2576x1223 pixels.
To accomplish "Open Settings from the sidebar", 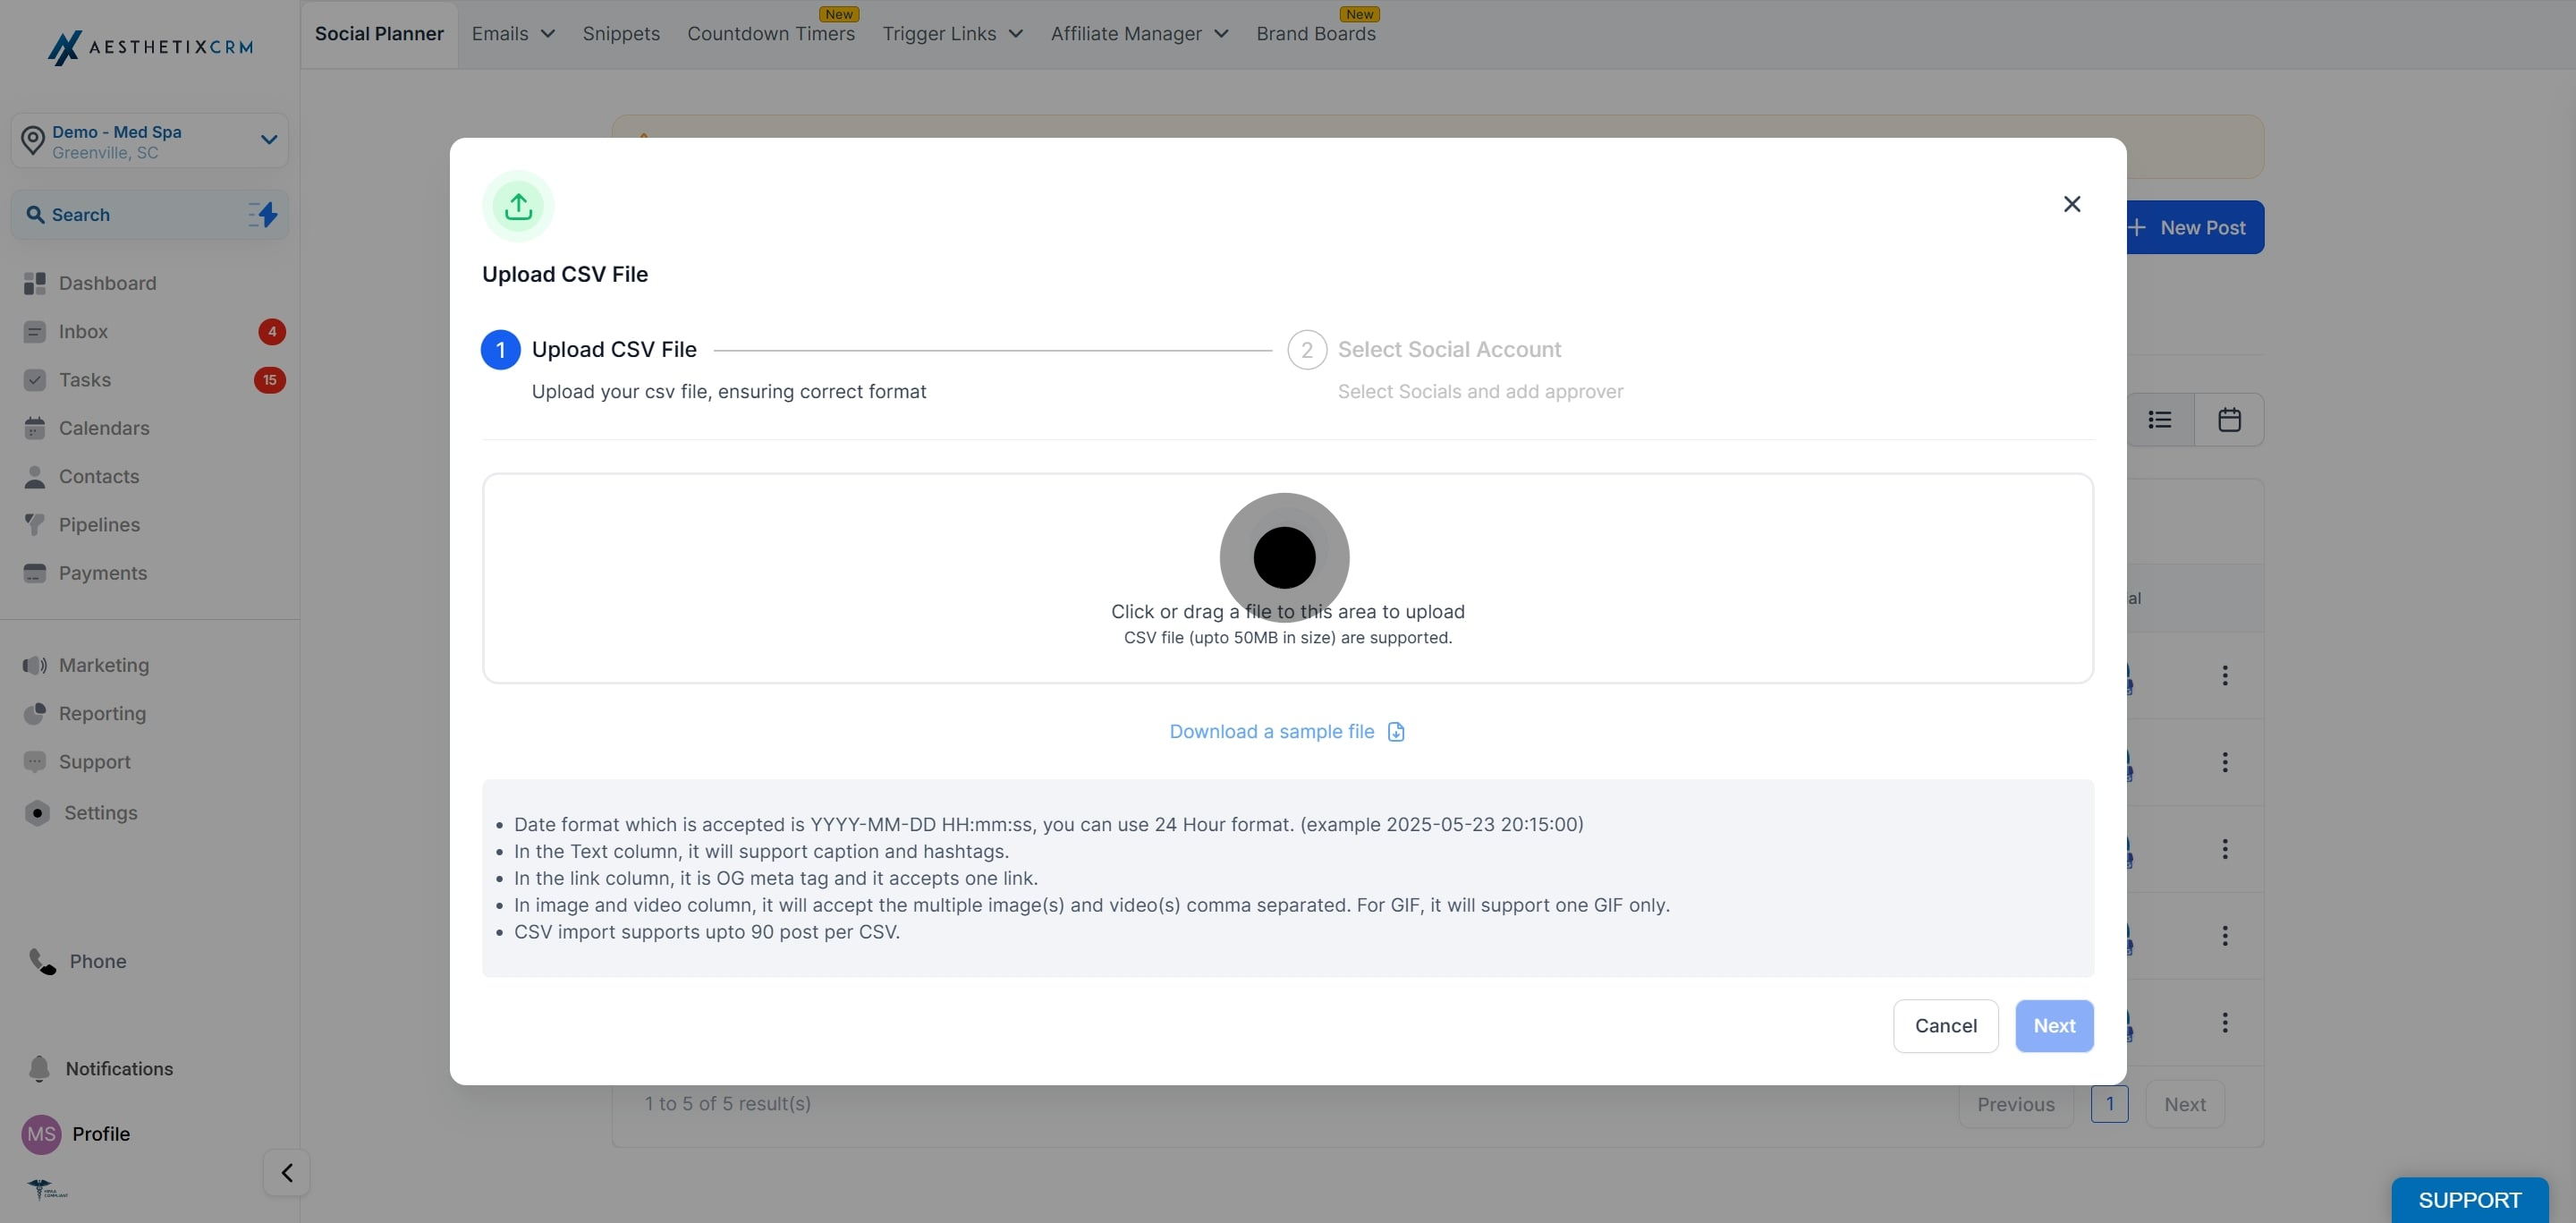I will pos(101,812).
